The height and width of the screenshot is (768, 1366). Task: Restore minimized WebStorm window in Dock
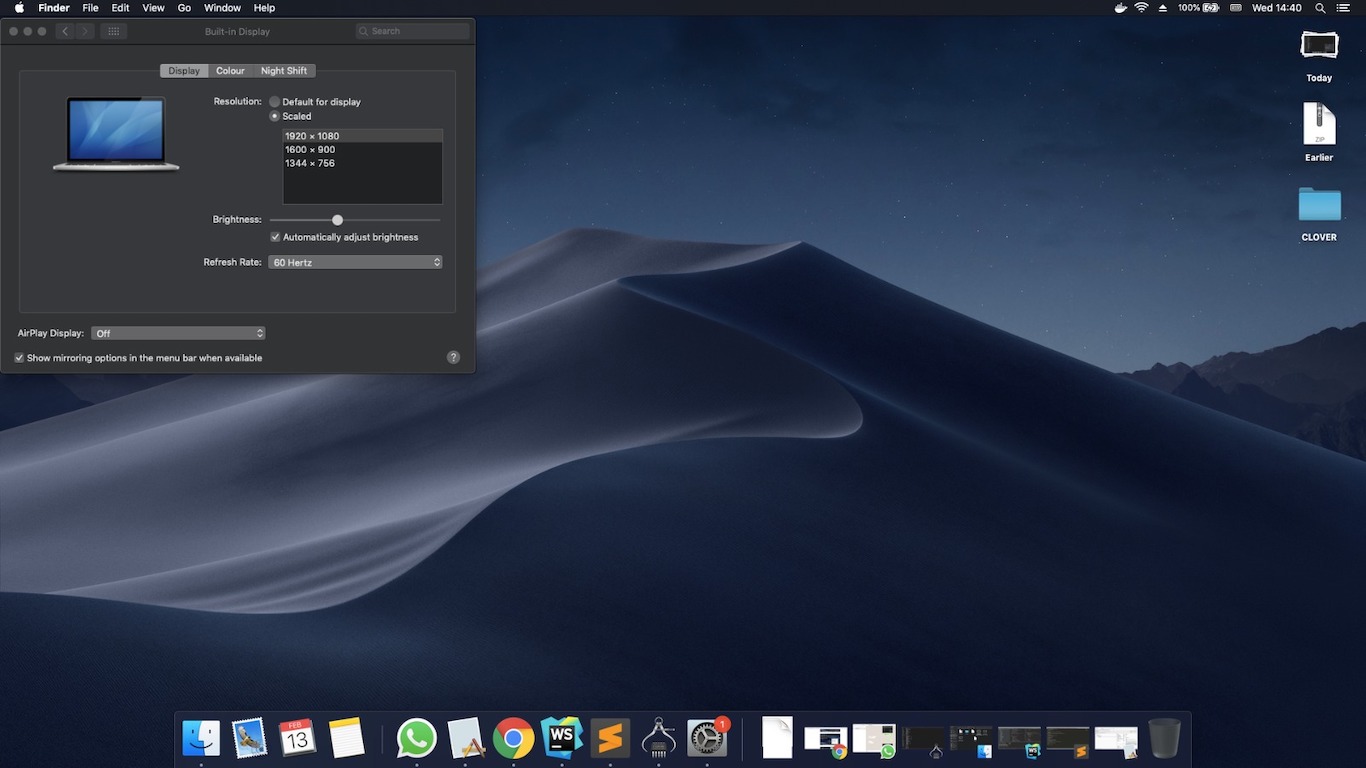(x=1019, y=741)
